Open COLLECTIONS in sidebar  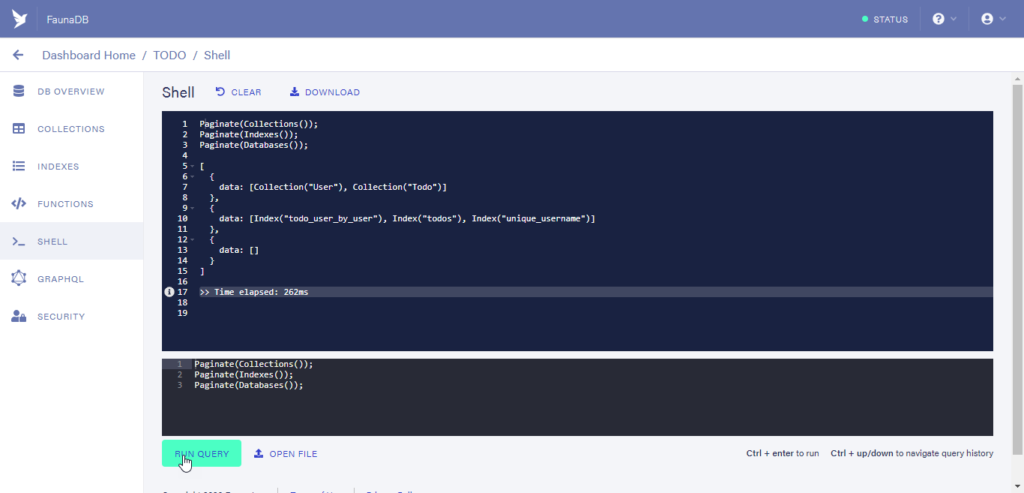(x=71, y=129)
